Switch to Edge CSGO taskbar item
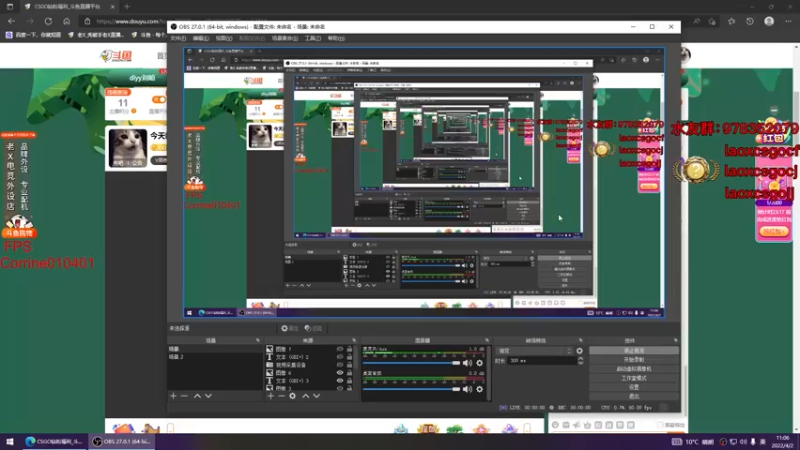This screenshot has height=450, width=800. pyautogui.click(x=55, y=441)
